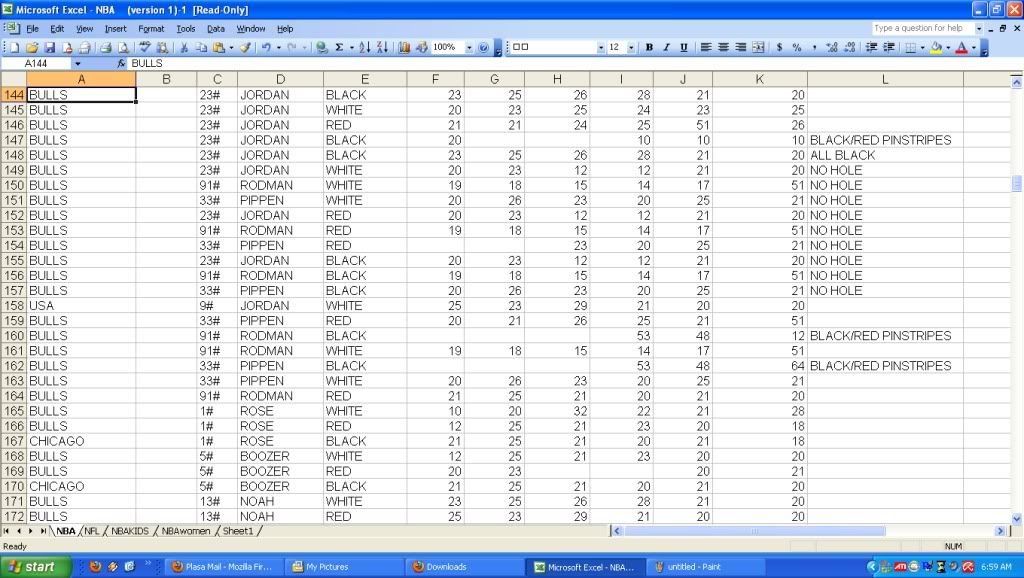Launch the Chart Wizard

tap(404, 47)
